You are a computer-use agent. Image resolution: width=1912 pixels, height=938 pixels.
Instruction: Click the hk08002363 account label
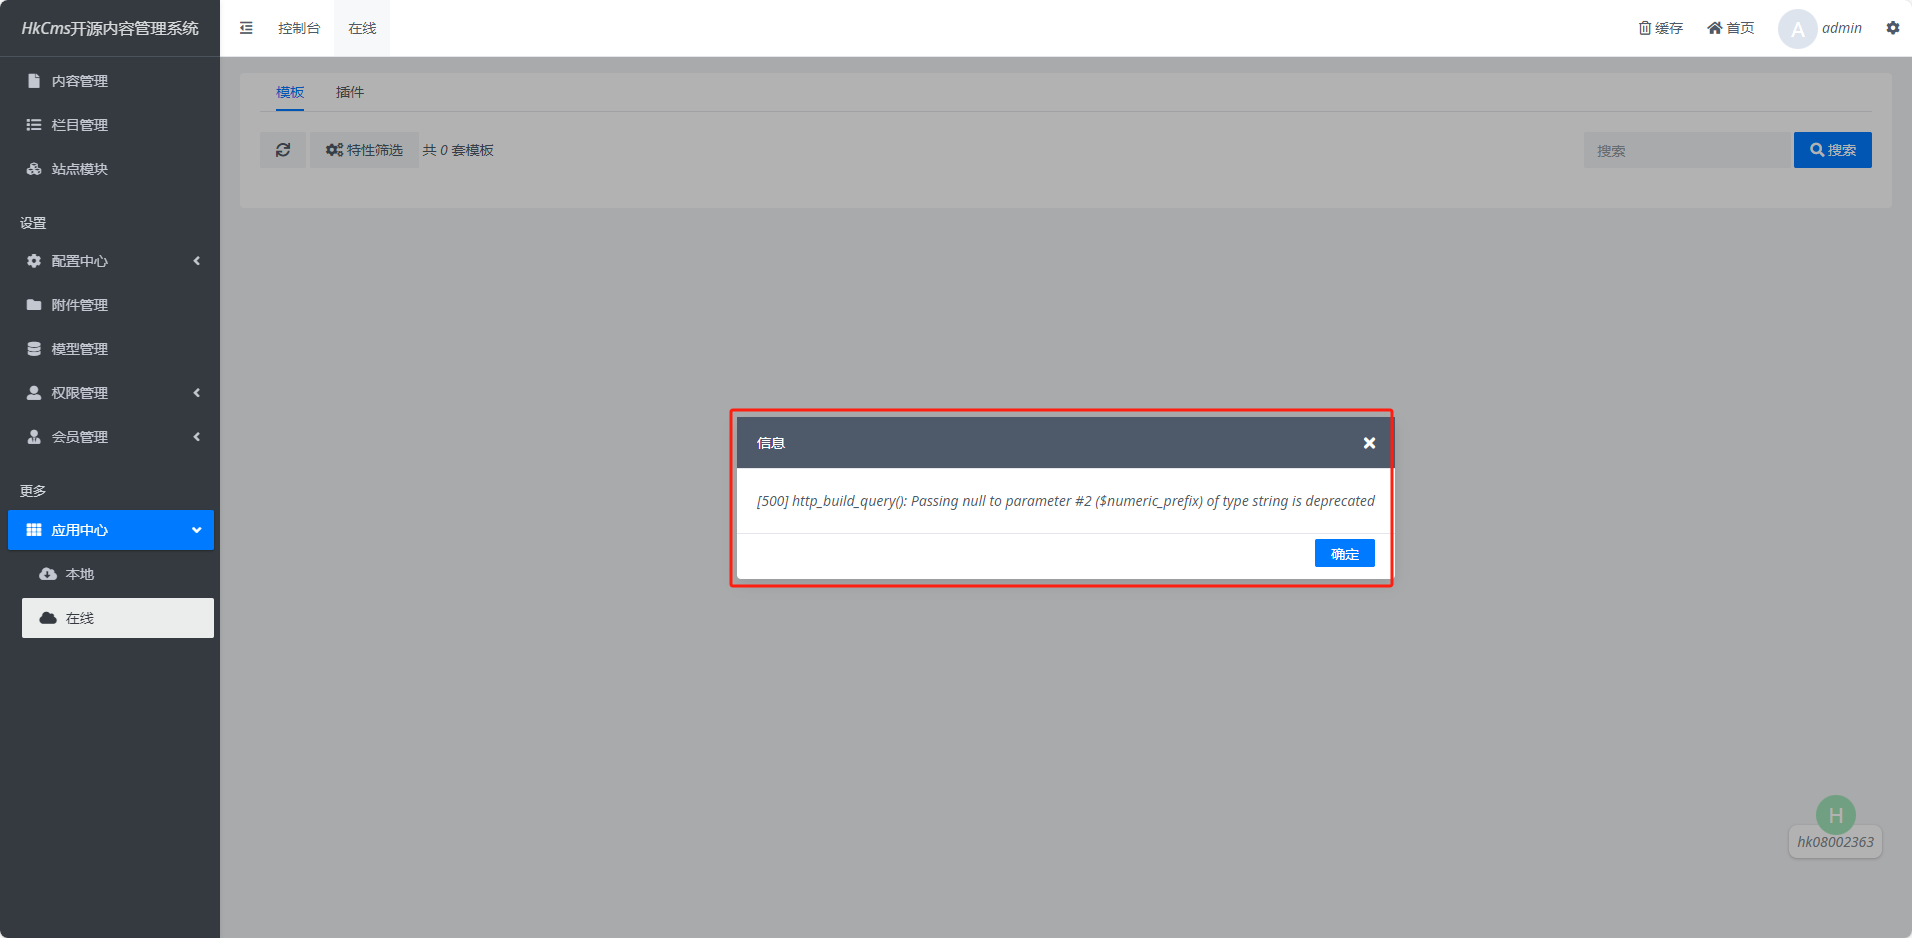(1836, 842)
